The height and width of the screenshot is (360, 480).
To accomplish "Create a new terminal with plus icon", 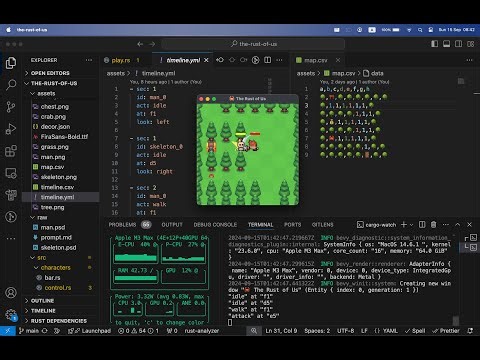I will point(404,225).
